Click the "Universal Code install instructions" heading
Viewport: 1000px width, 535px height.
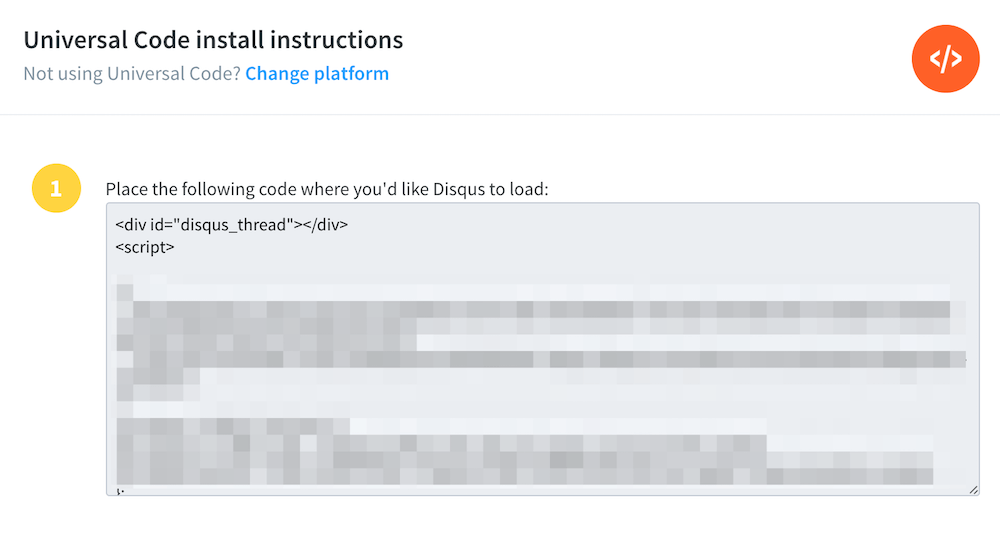pyautogui.click(x=213, y=40)
